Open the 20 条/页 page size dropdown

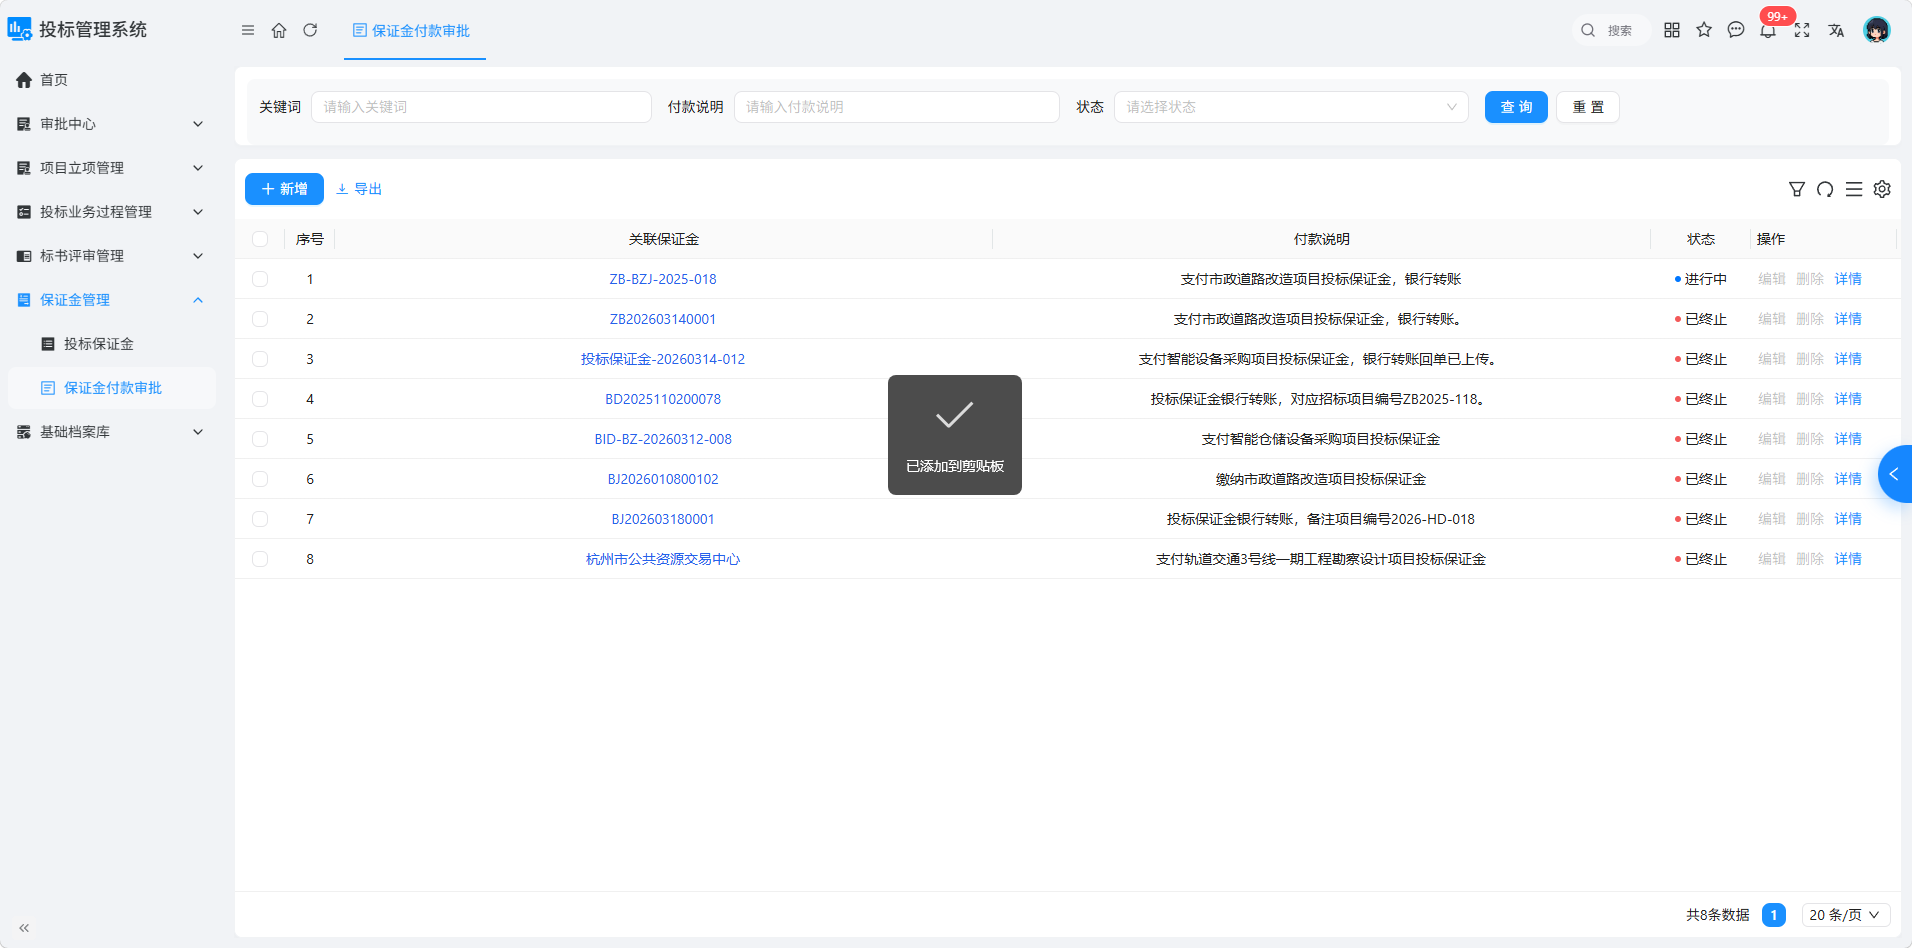[x=1846, y=915]
